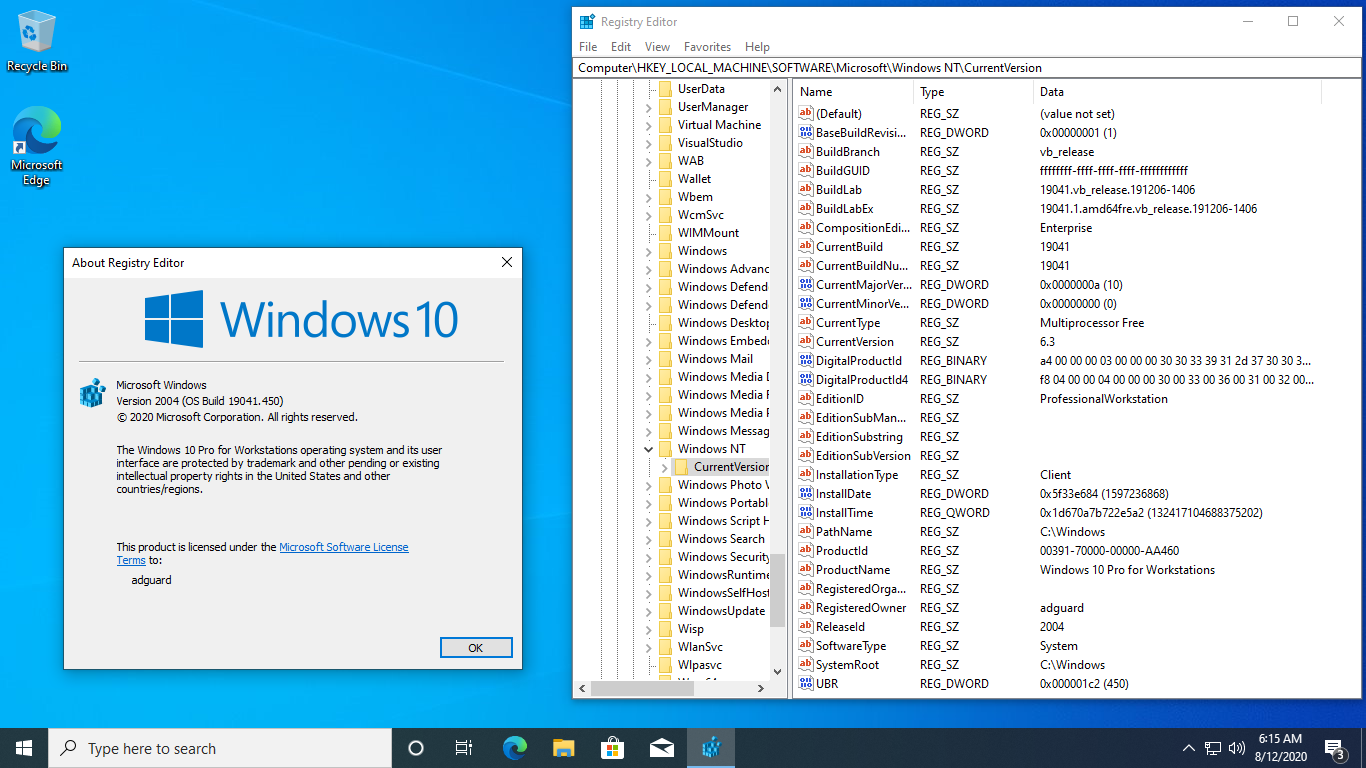1366x768 pixels.
Task: Select the WIMMount tree item
Action: tap(709, 233)
